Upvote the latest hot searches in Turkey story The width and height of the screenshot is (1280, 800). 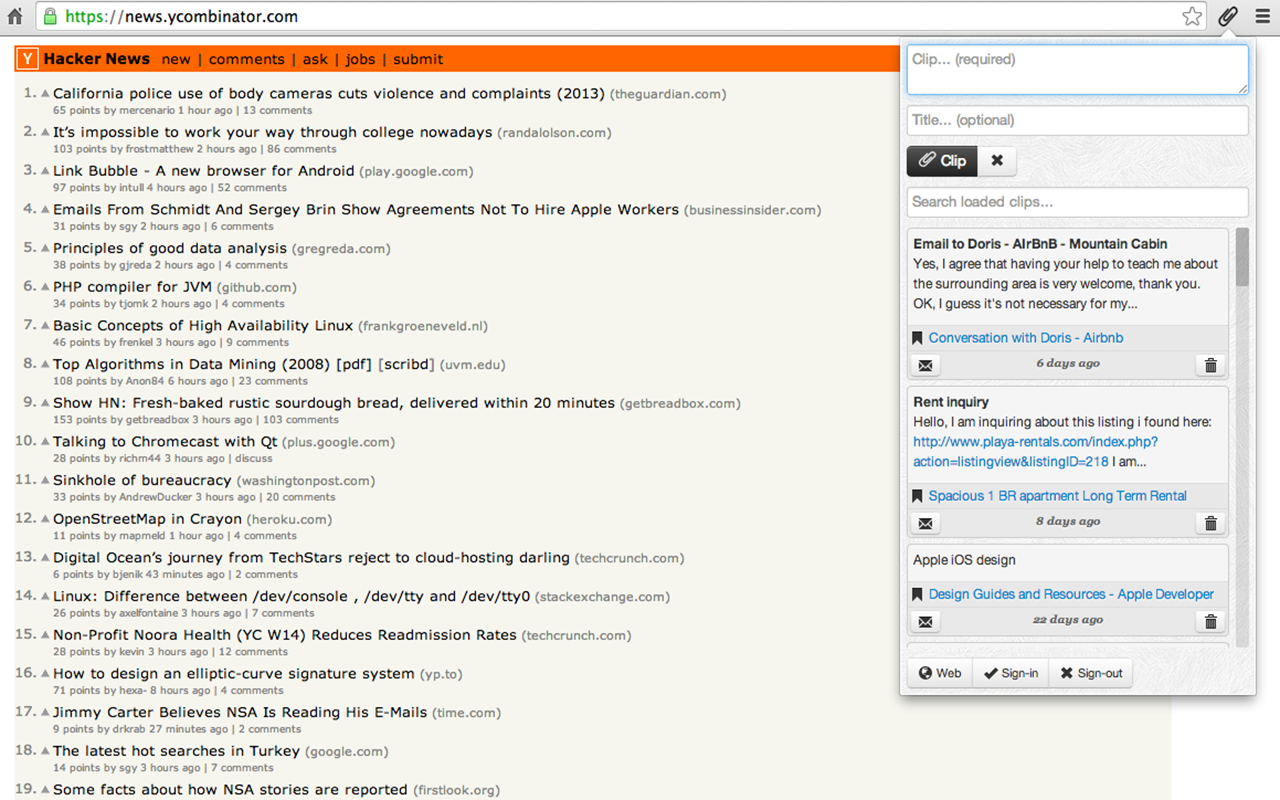45,751
